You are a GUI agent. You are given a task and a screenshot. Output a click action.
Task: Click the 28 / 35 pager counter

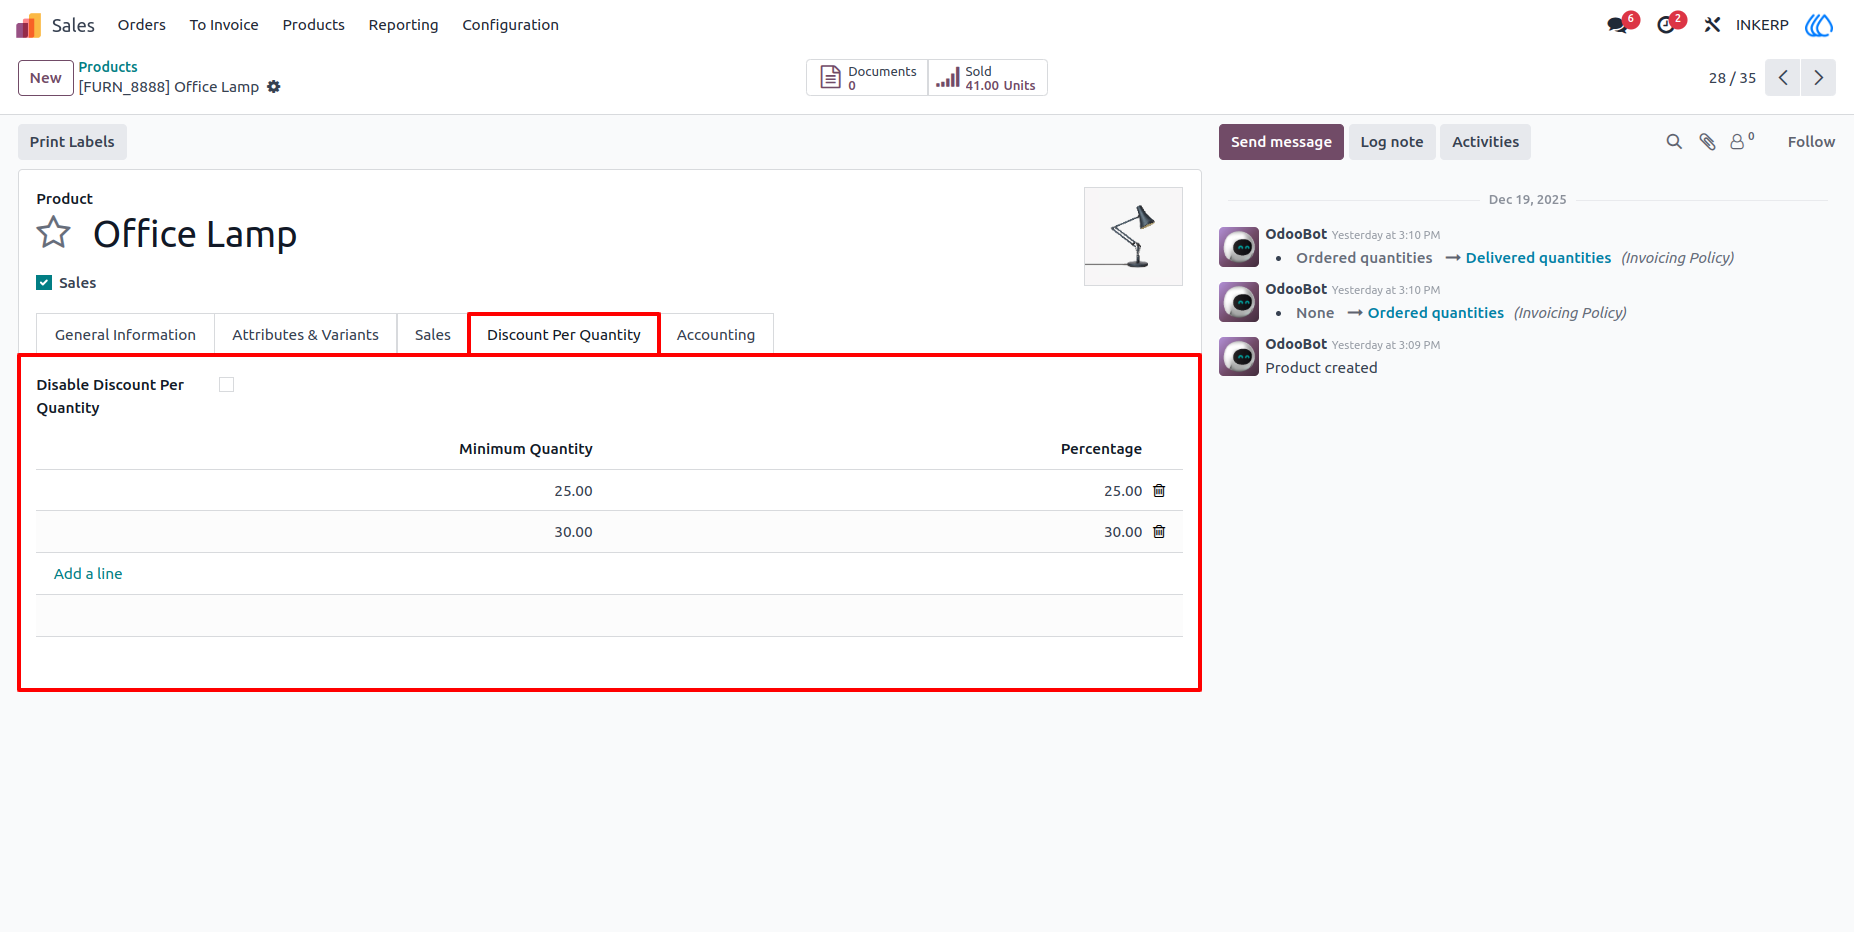click(1732, 78)
